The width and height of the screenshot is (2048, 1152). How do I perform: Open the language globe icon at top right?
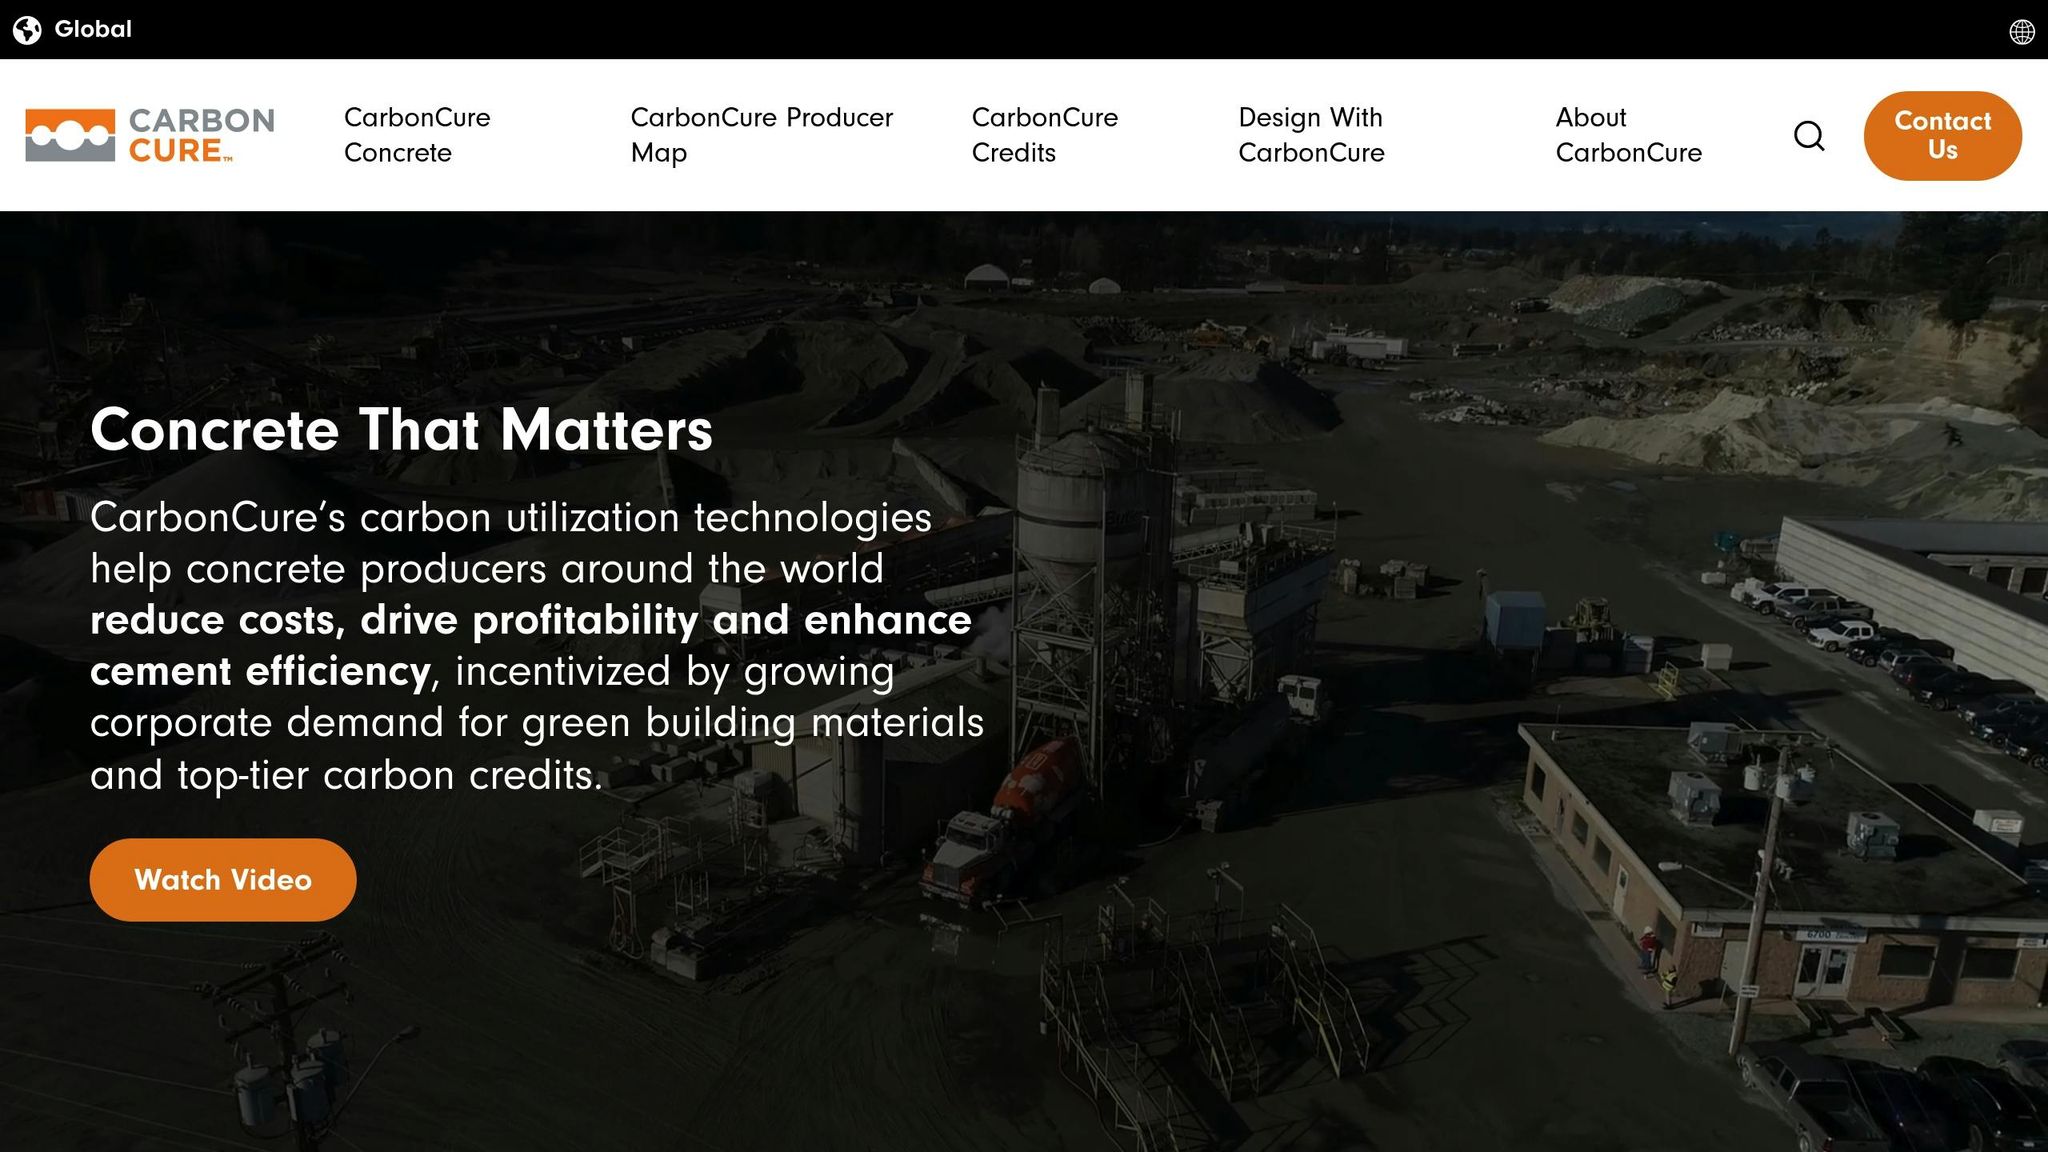pyautogui.click(x=2021, y=32)
